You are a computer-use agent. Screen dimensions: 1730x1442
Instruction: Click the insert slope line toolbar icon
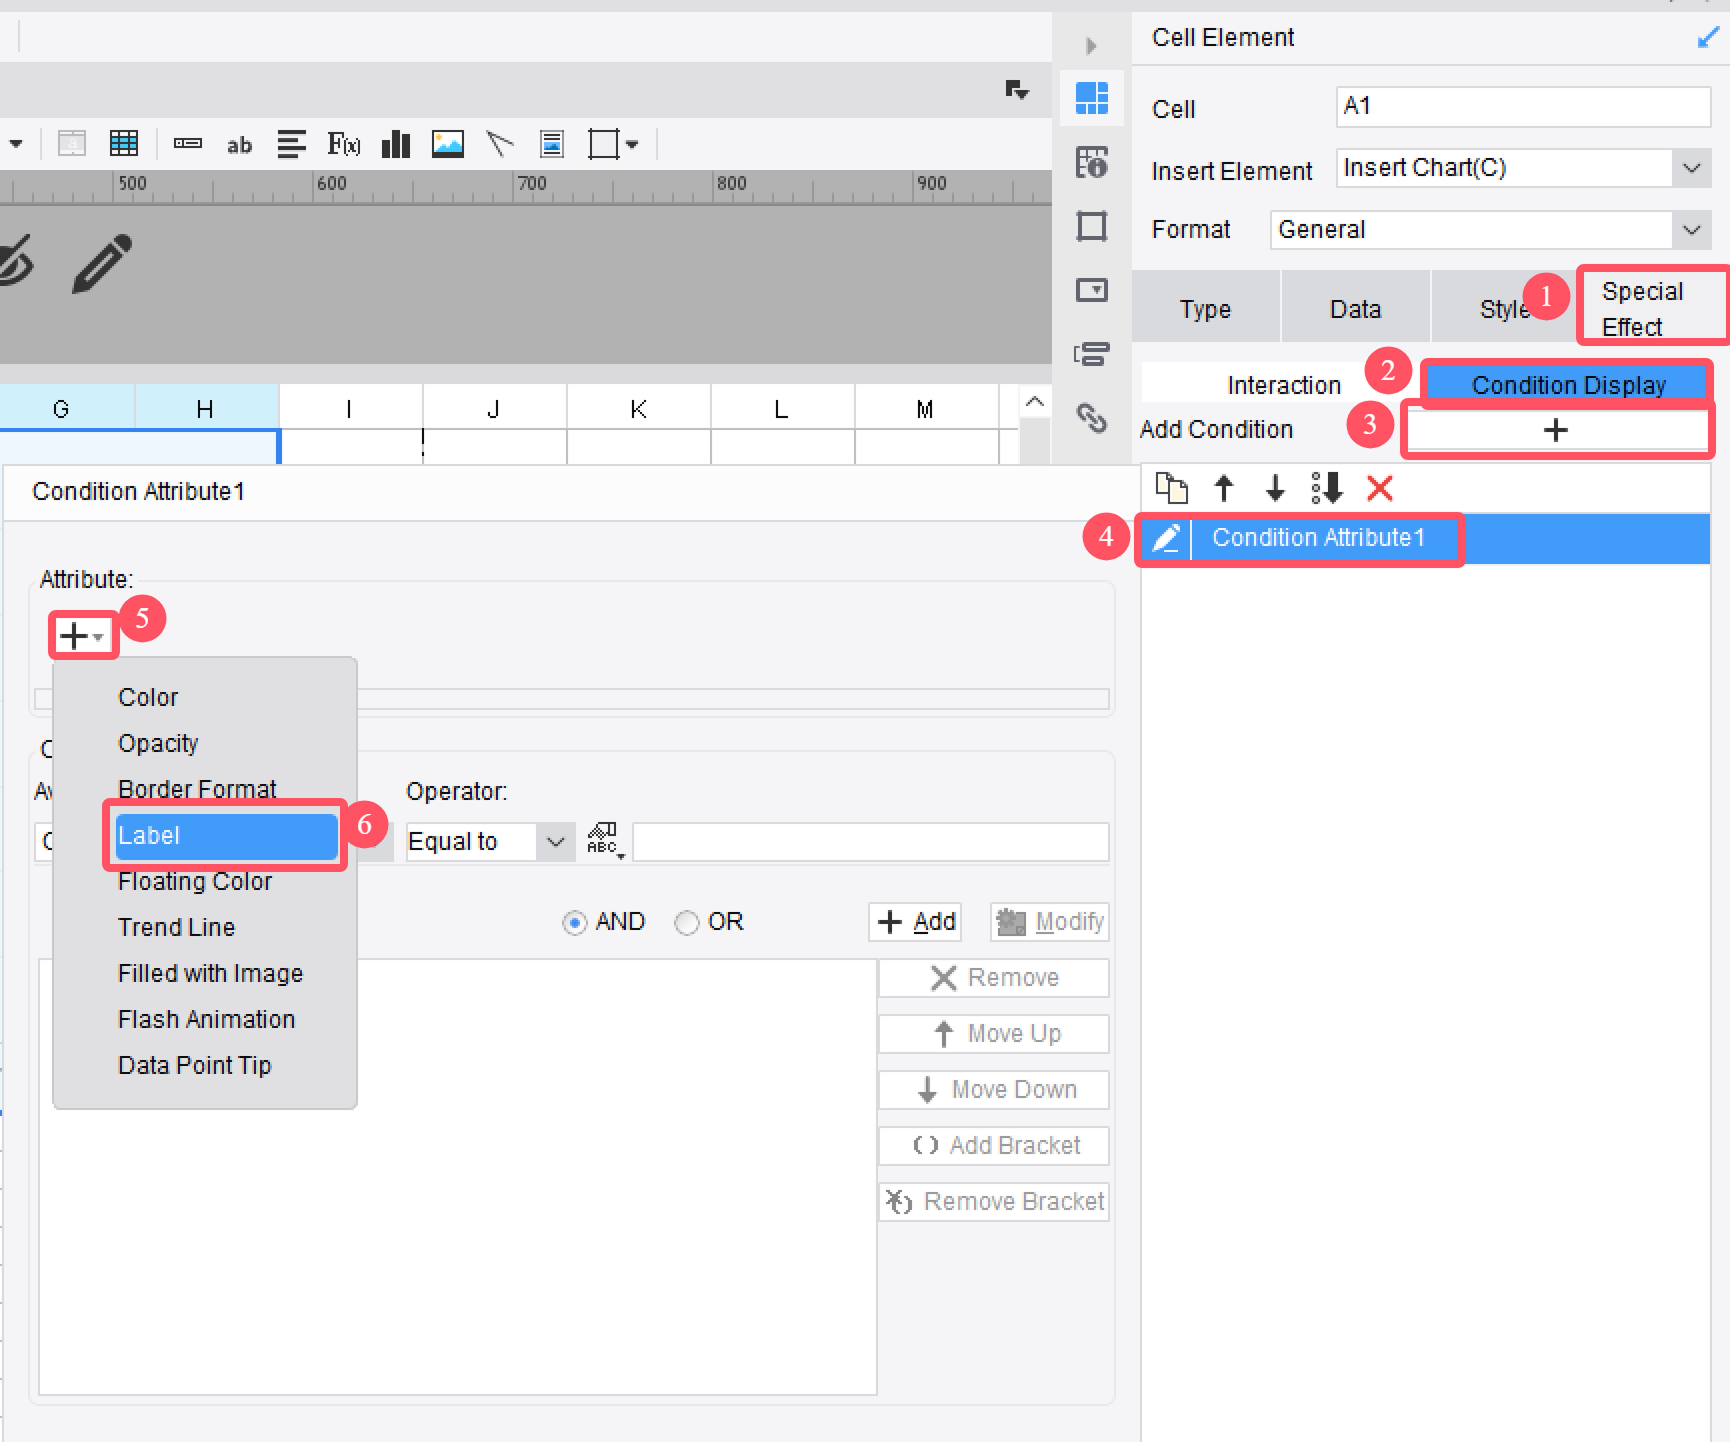pyautogui.click(x=499, y=144)
